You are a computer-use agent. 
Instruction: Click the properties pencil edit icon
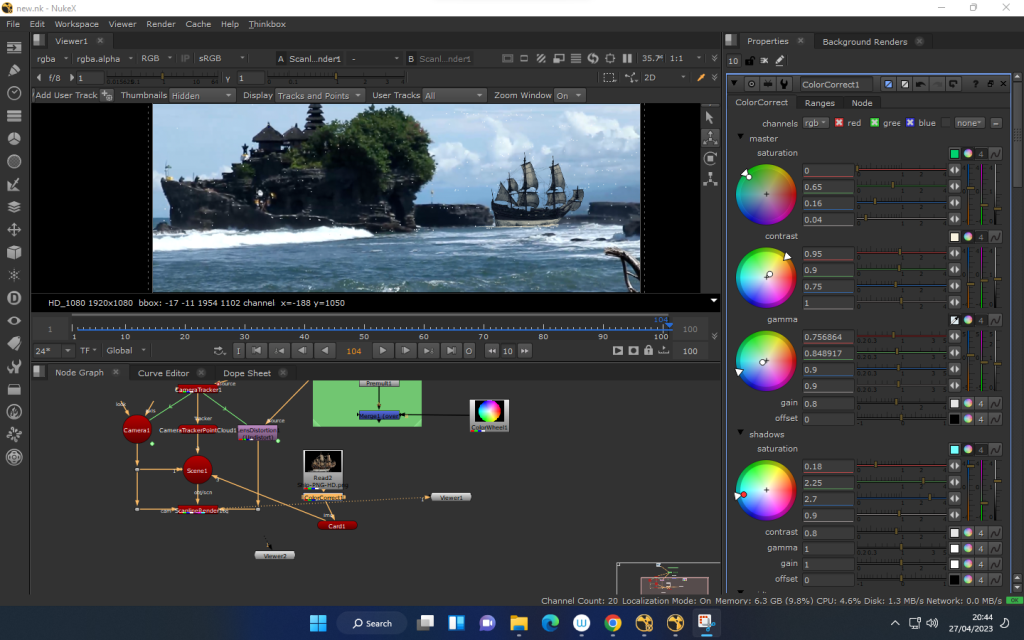[x=780, y=61]
